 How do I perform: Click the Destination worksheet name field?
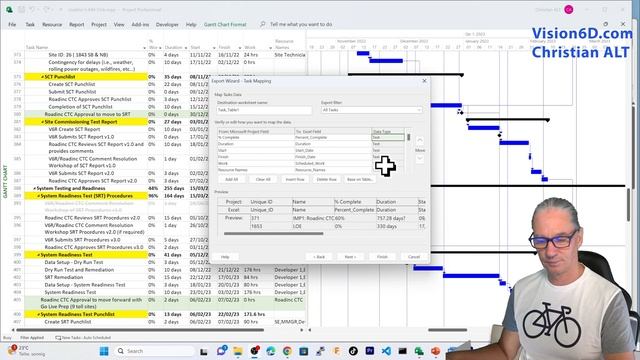[264, 110]
